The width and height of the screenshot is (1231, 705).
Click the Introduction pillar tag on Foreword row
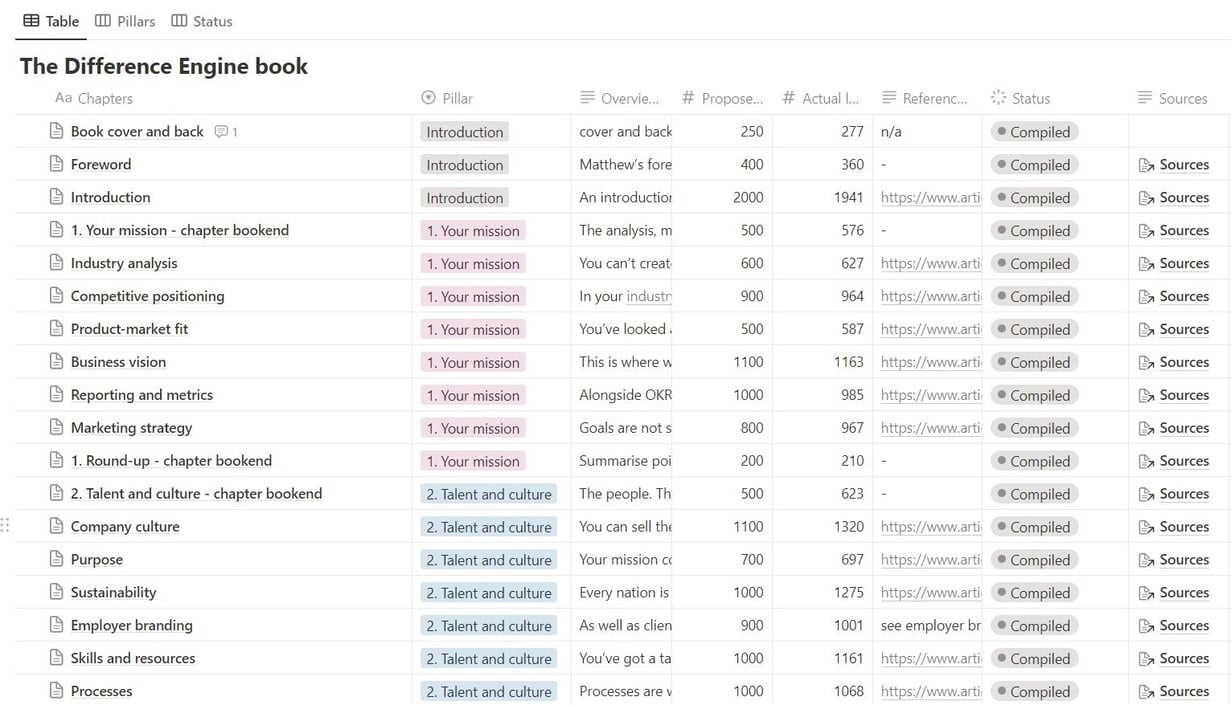coord(465,165)
